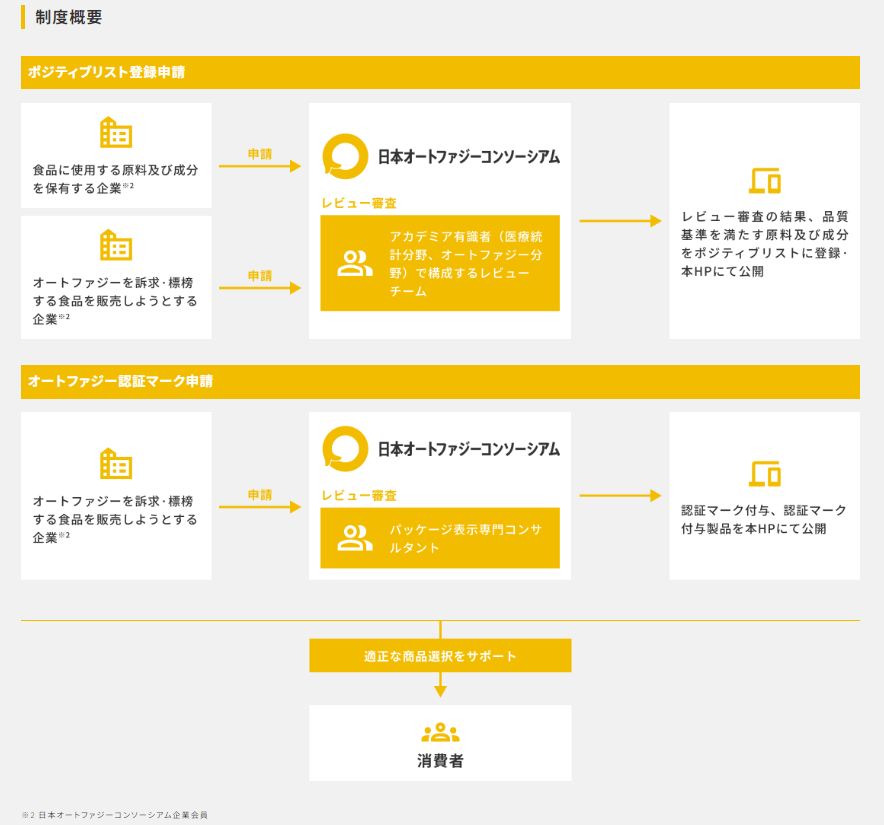
Task: Click the 消費者 label
Action: pyautogui.click(x=440, y=761)
